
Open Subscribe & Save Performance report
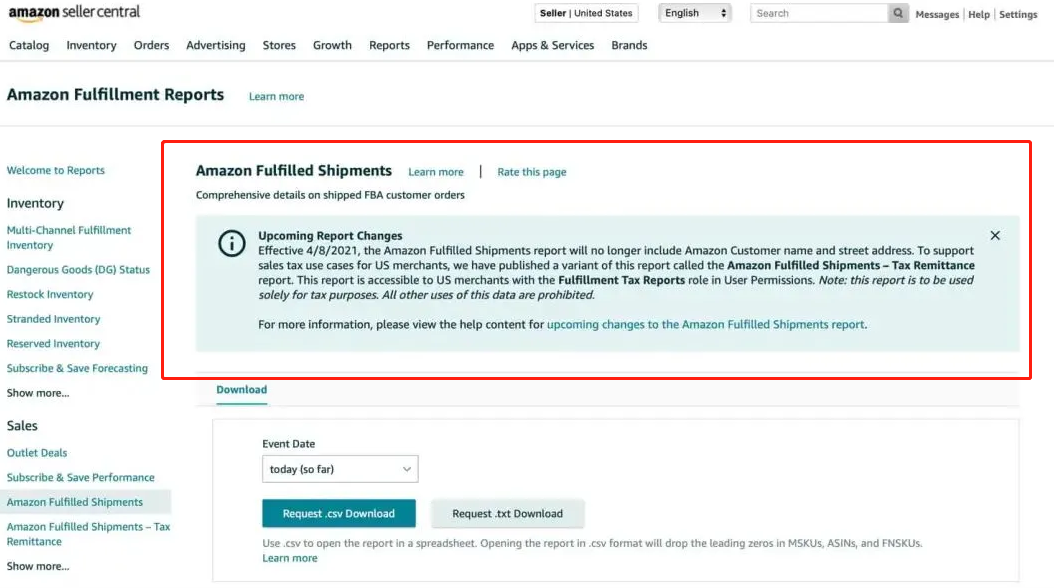tap(81, 478)
